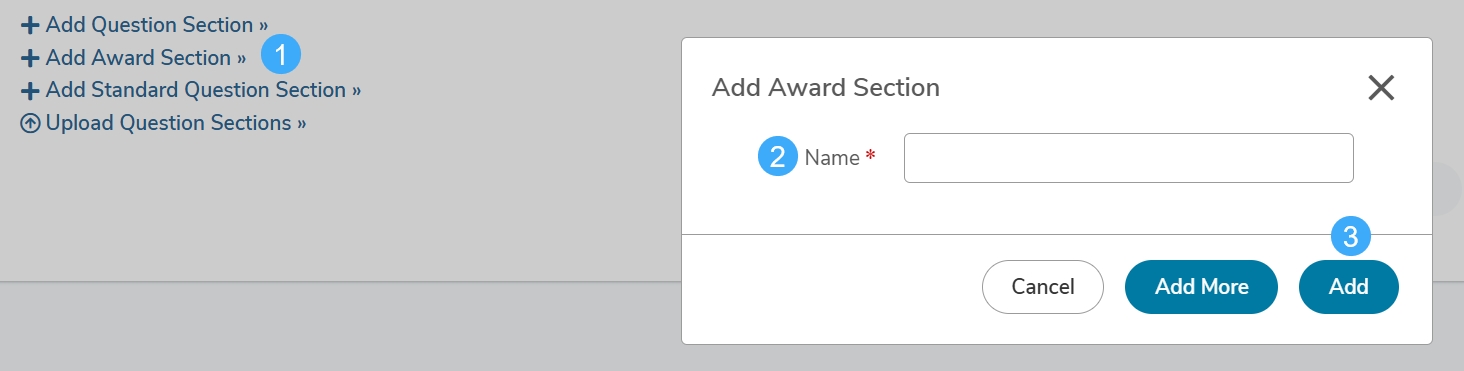Cancel the award section dialog
Image resolution: width=1464 pixels, height=371 pixels.
pos(1043,287)
